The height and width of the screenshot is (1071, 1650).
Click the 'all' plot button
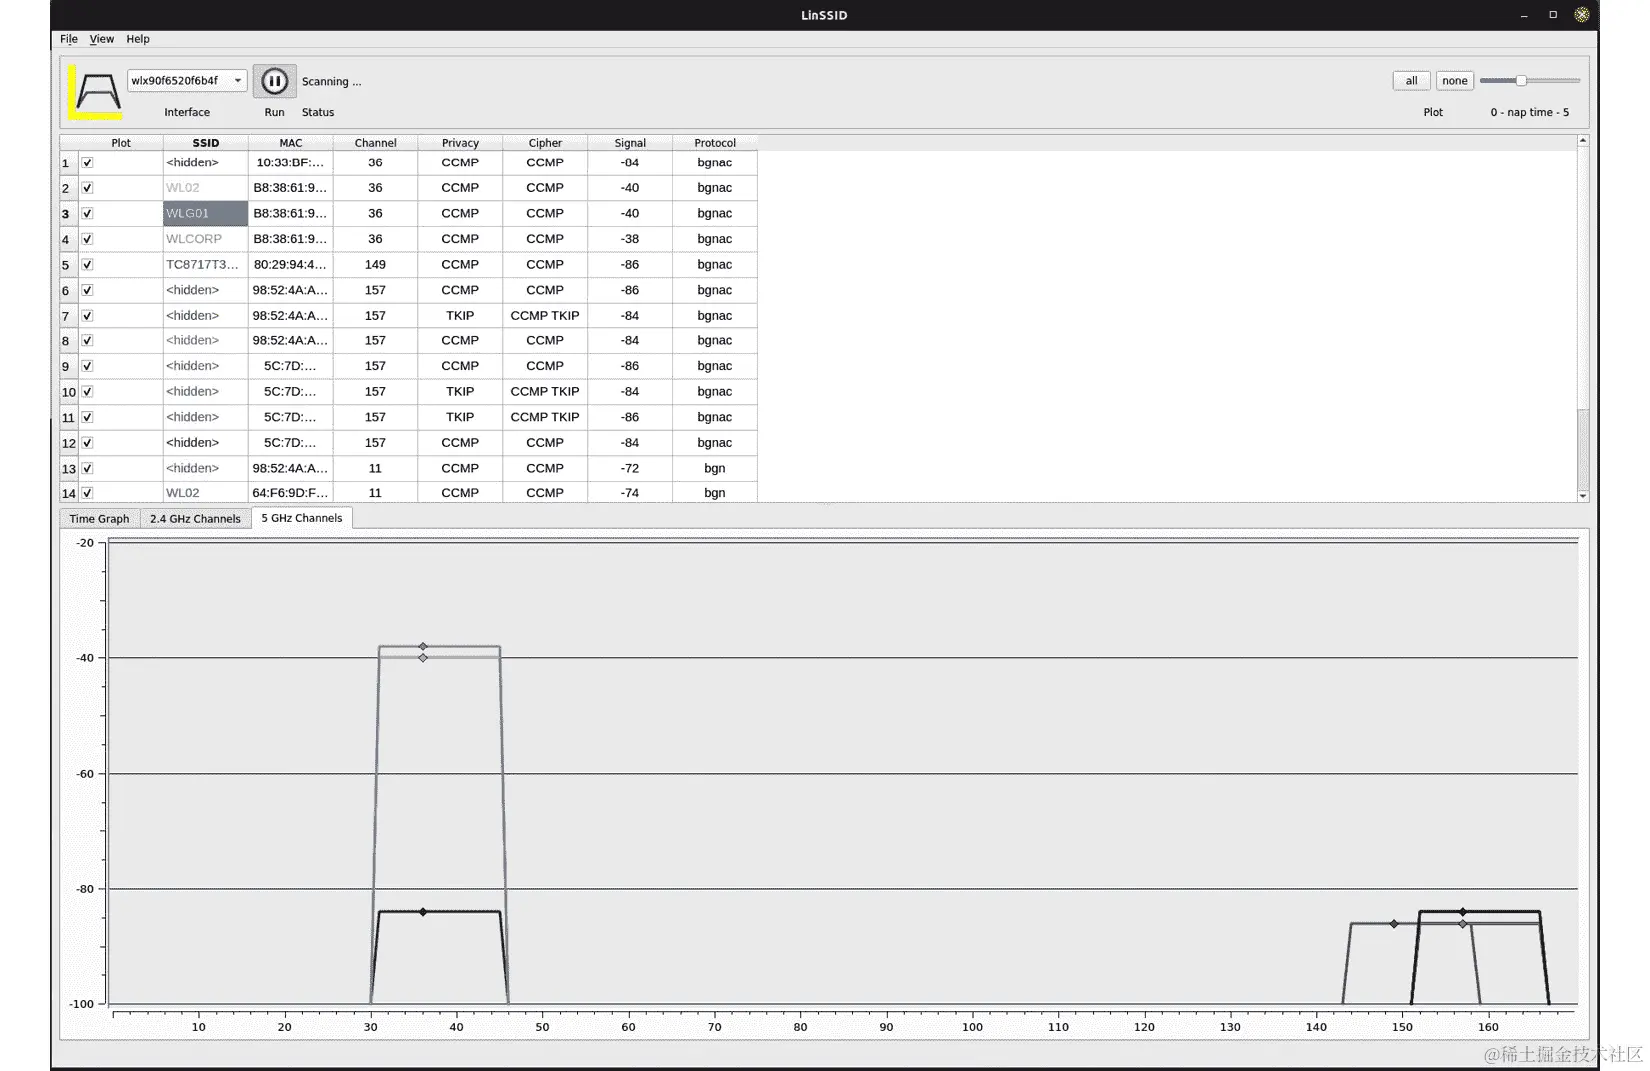coord(1411,81)
